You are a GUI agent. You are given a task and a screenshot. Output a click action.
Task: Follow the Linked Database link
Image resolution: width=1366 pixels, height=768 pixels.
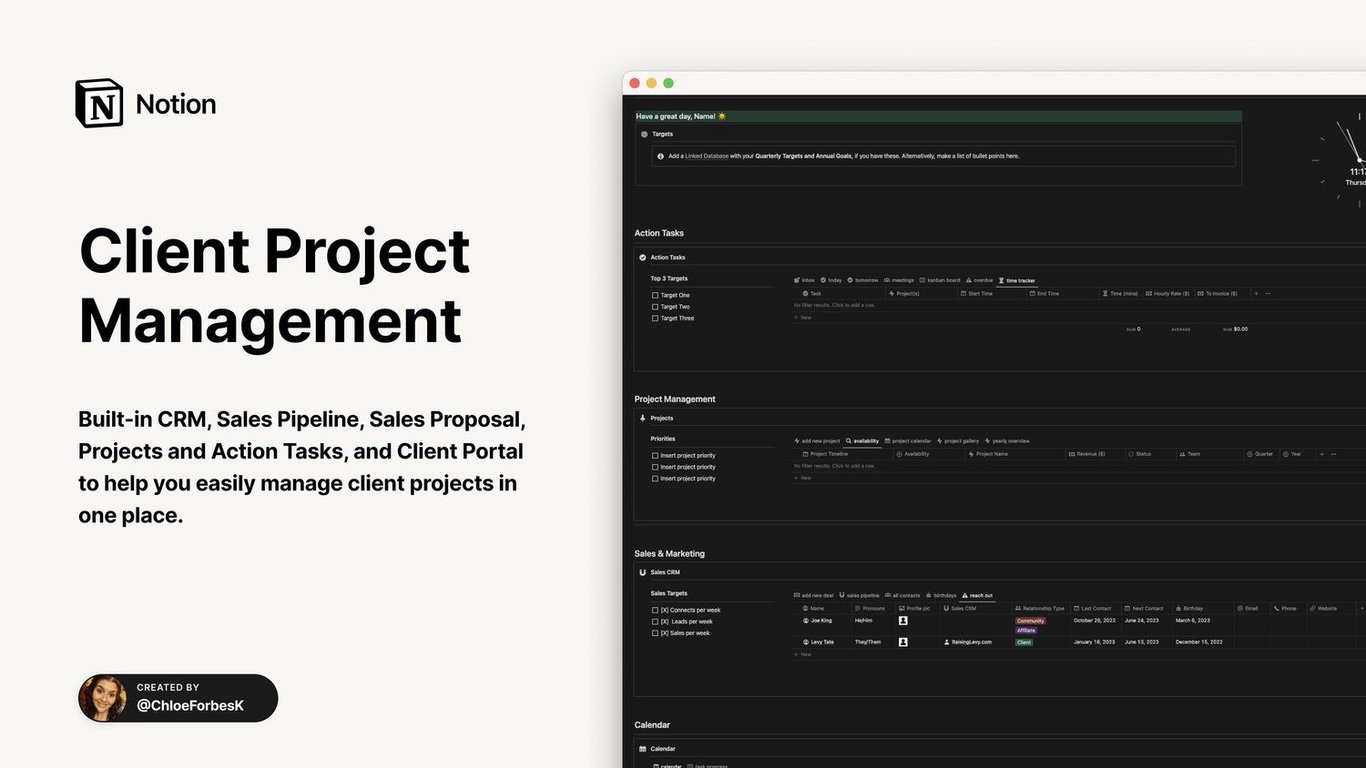707,156
